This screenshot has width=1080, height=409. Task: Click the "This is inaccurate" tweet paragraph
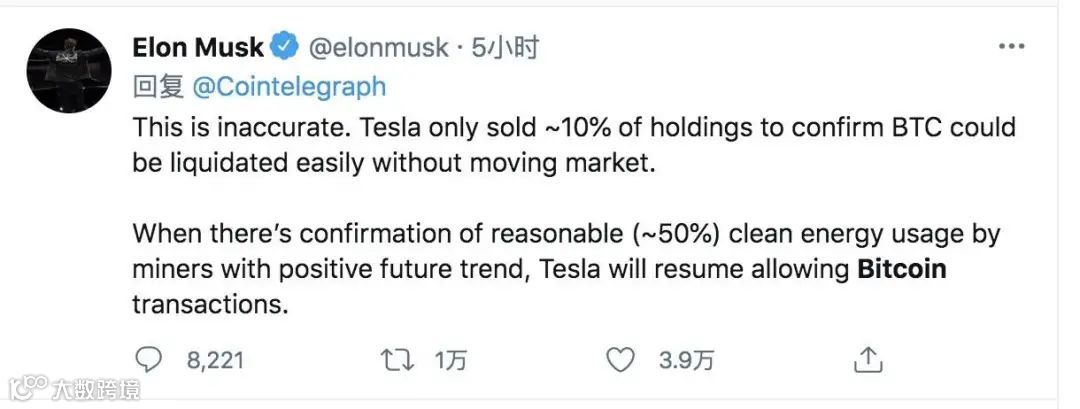[x=574, y=145]
